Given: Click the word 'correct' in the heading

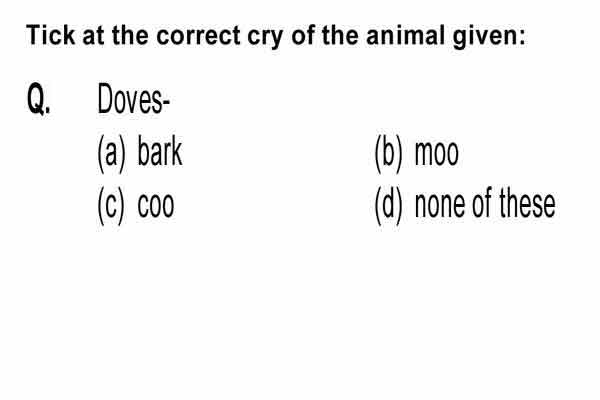Looking at the screenshot, I should (x=198, y=36).
